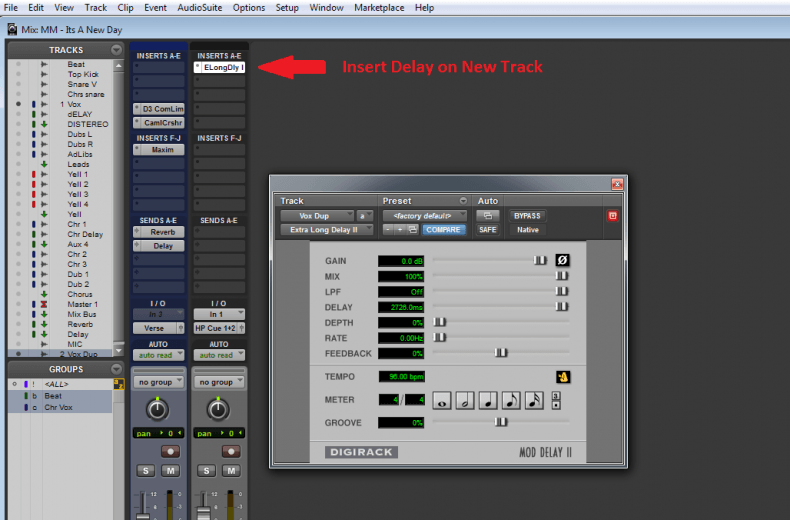This screenshot has width=790, height=520.
Task: Click the COMPARE button in the plug-in
Action: (x=443, y=230)
